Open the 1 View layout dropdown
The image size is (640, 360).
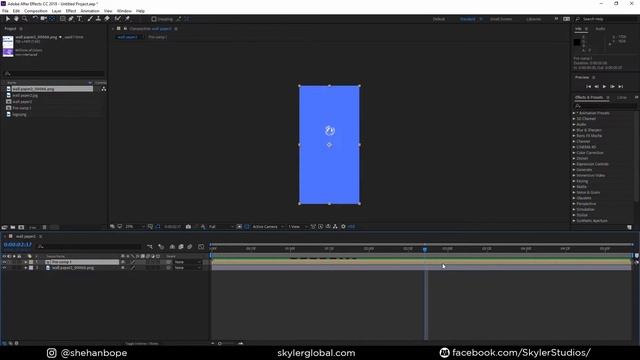[298, 227]
